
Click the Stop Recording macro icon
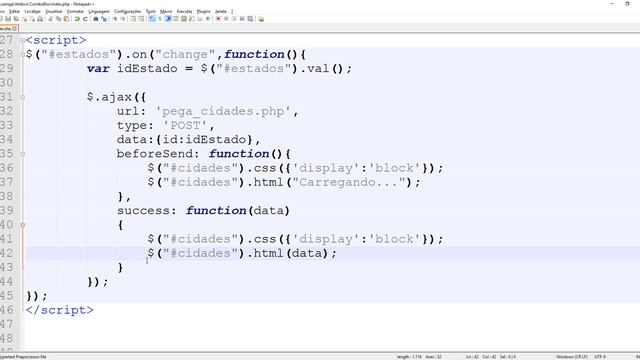pyautogui.click(x=227, y=19)
